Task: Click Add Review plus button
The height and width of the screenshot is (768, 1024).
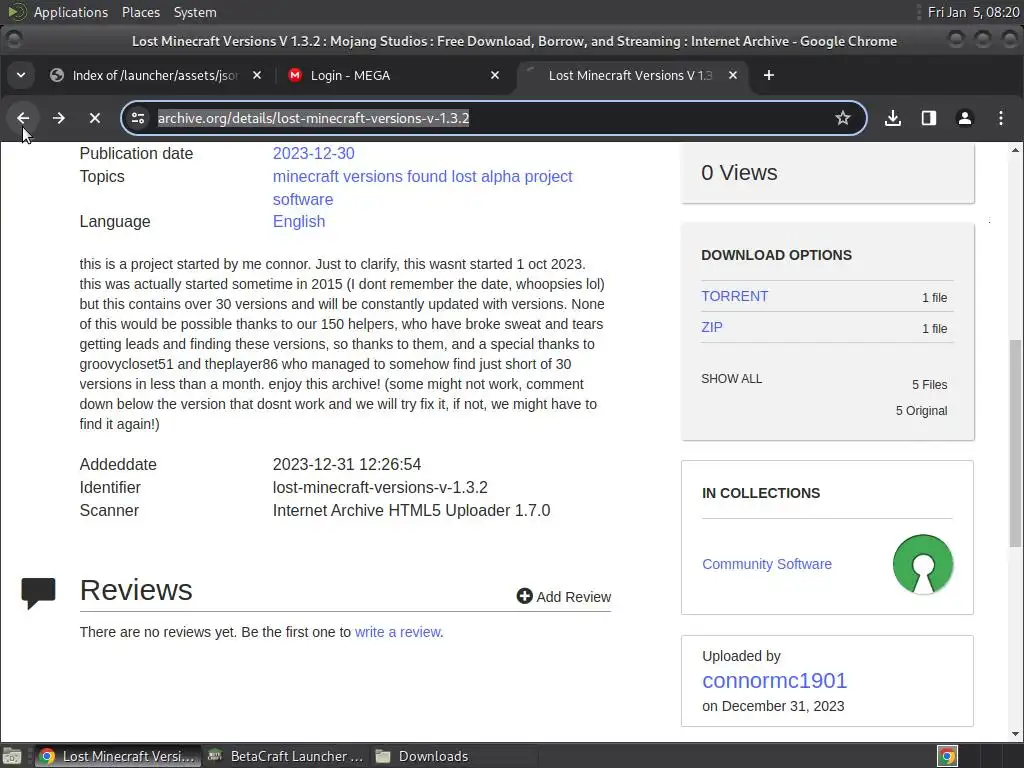Action: (564, 597)
